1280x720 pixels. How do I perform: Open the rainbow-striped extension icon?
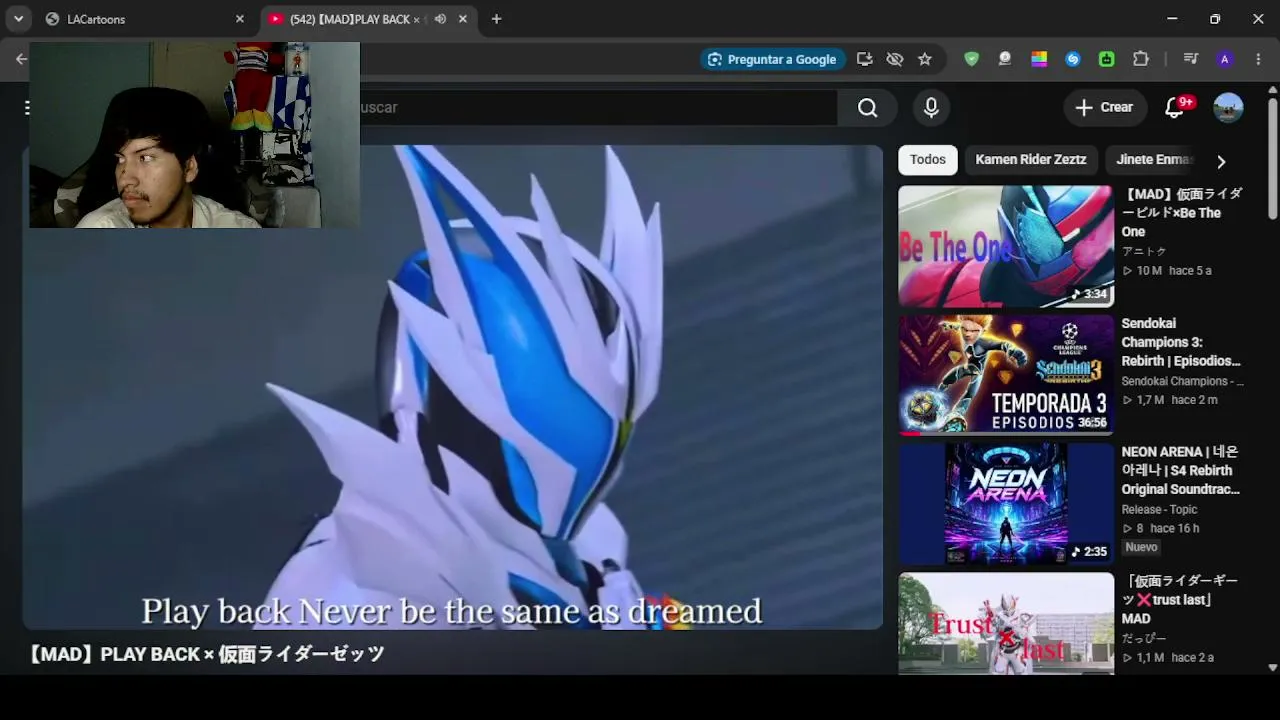click(1039, 59)
